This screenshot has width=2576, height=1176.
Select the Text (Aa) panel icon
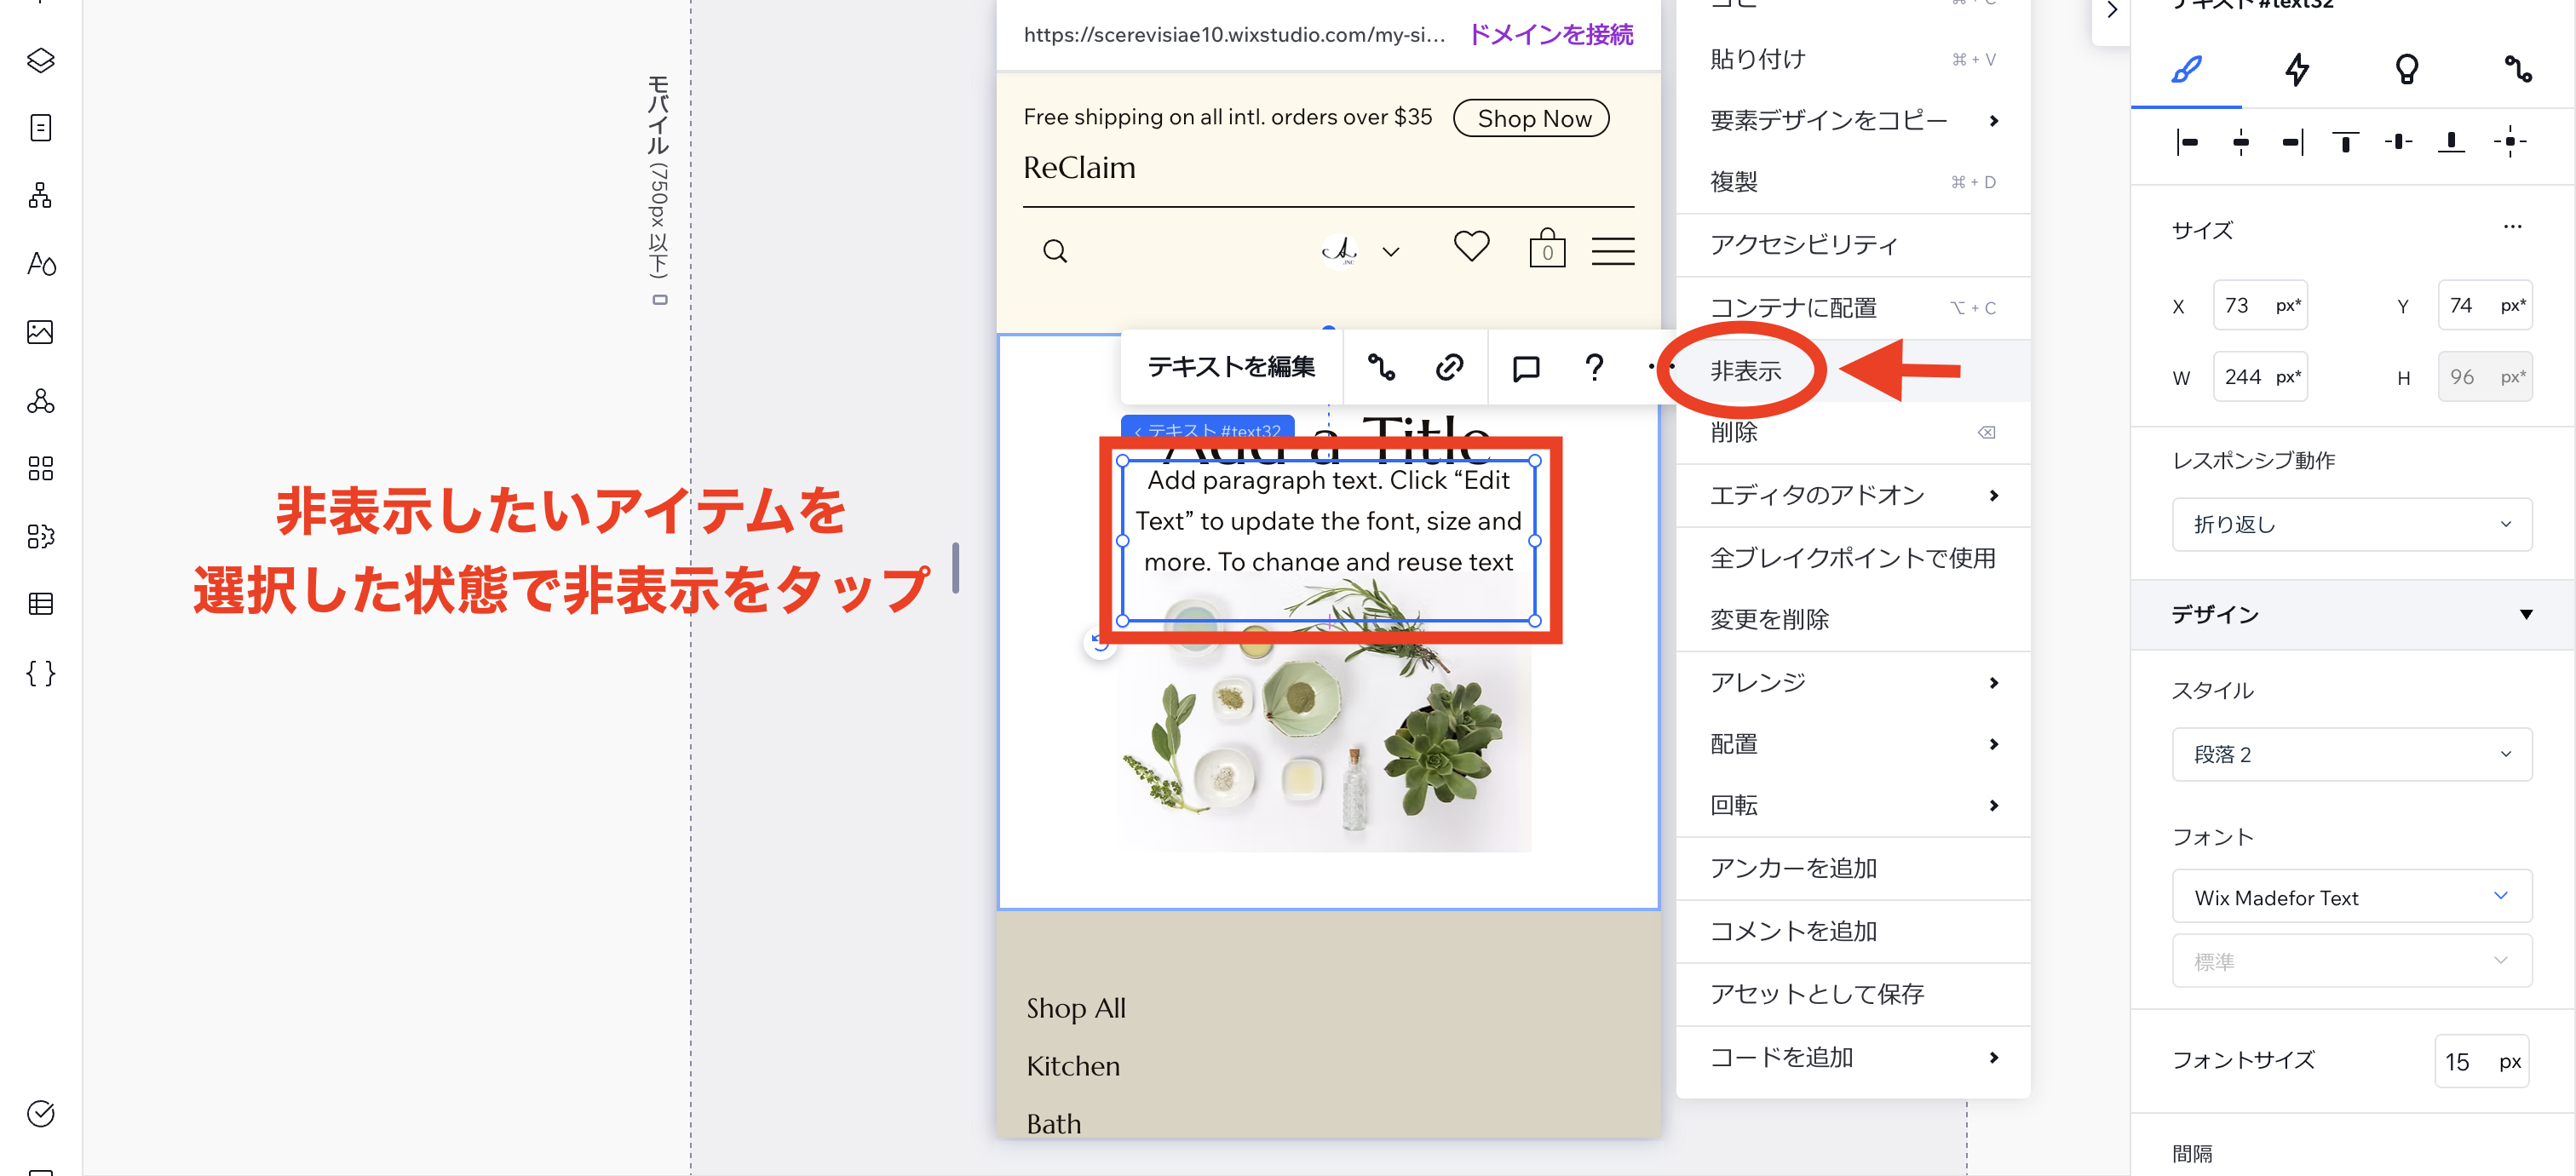(40, 264)
